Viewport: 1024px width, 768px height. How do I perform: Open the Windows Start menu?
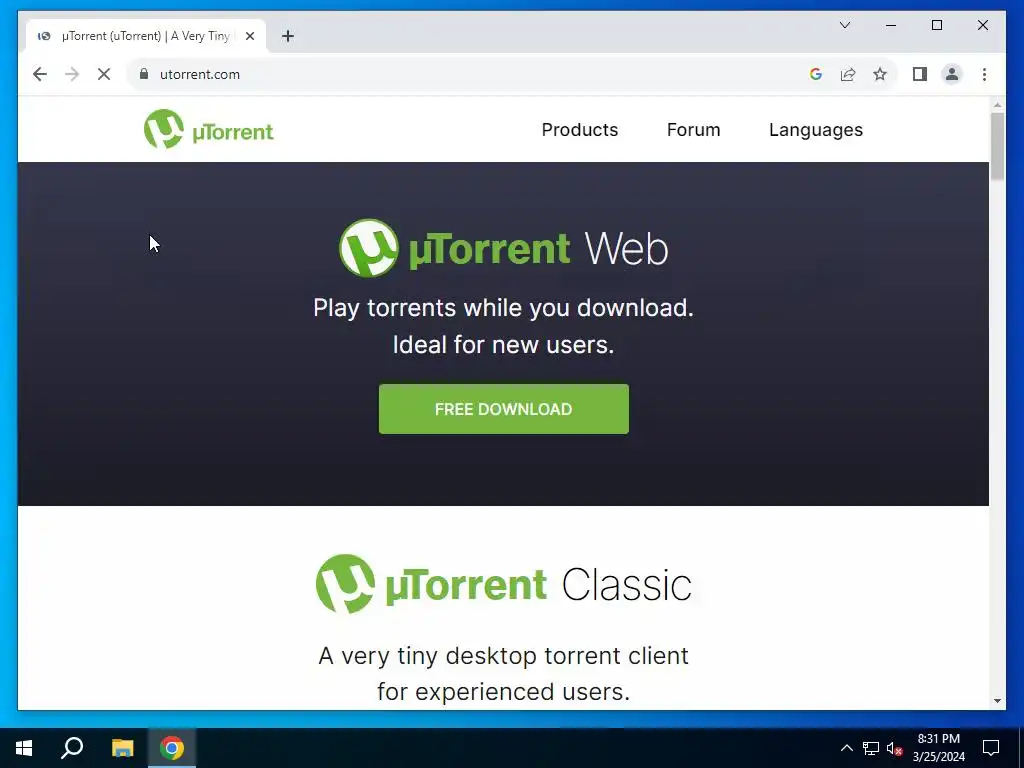click(24, 748)
